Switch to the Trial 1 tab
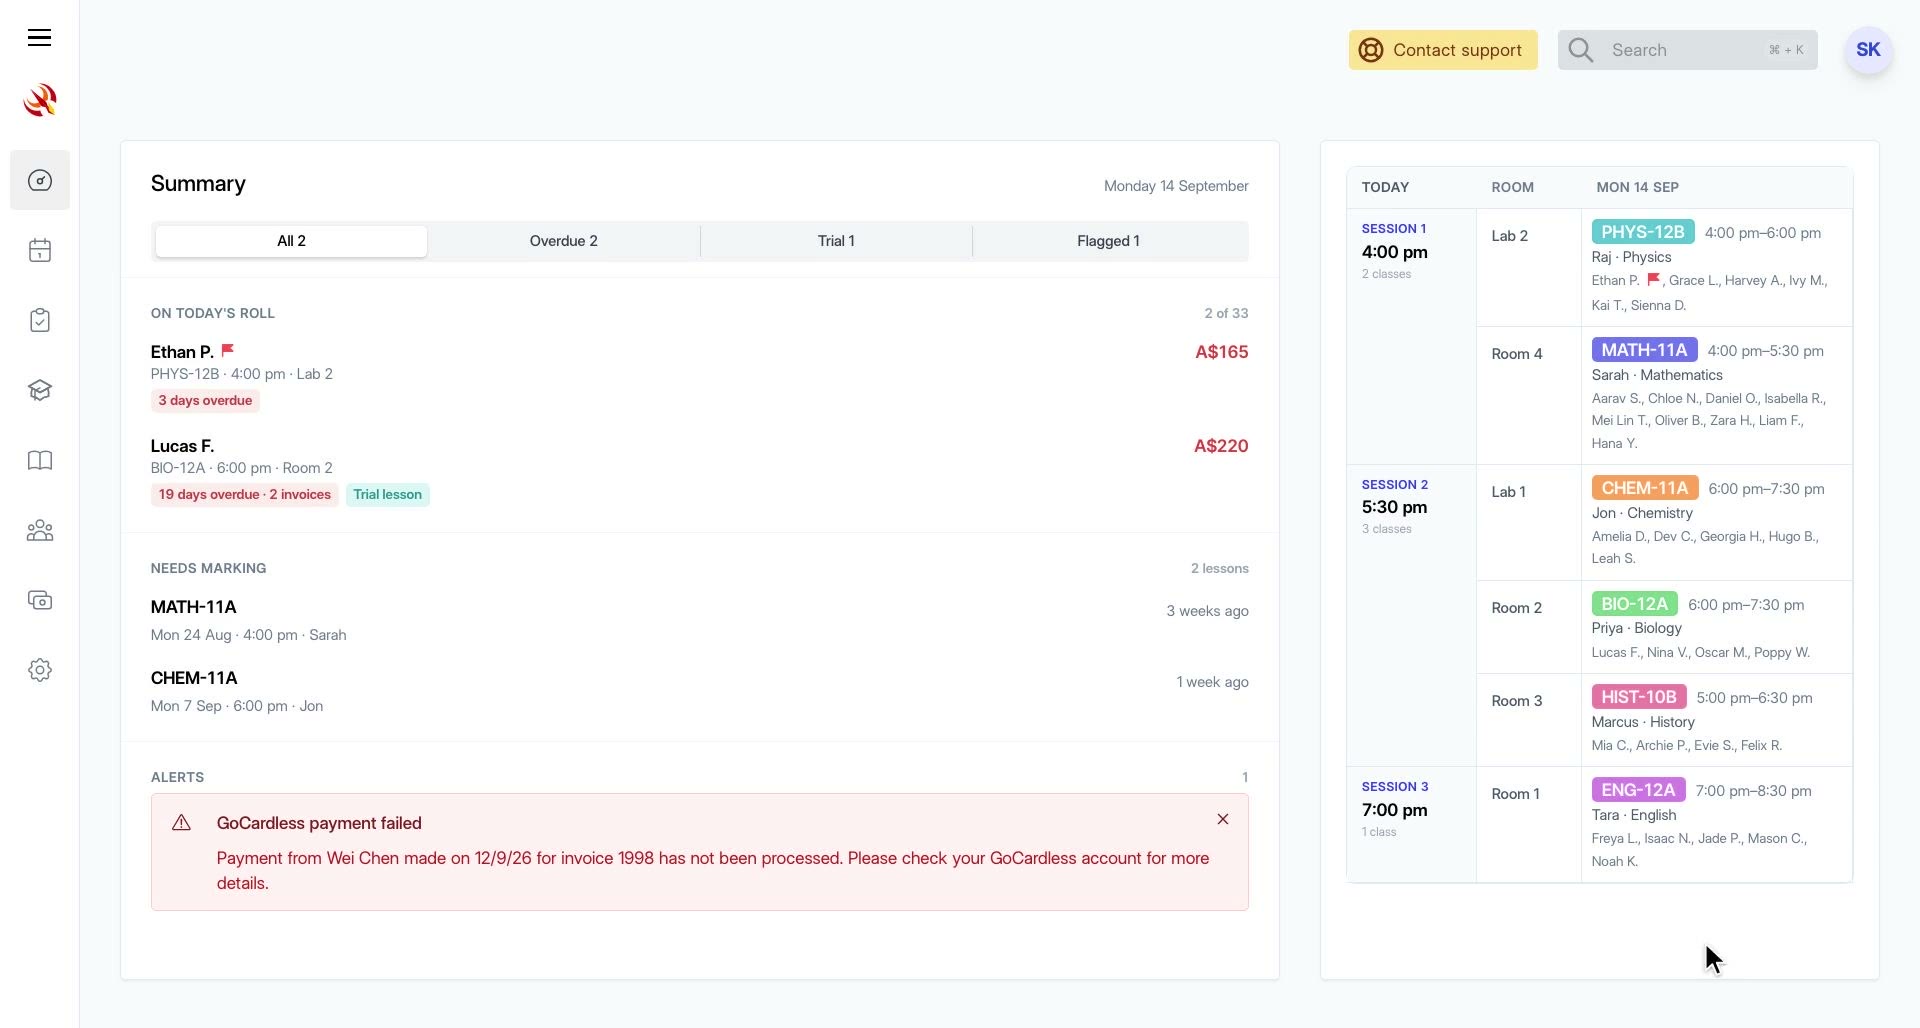 point(836,241)
